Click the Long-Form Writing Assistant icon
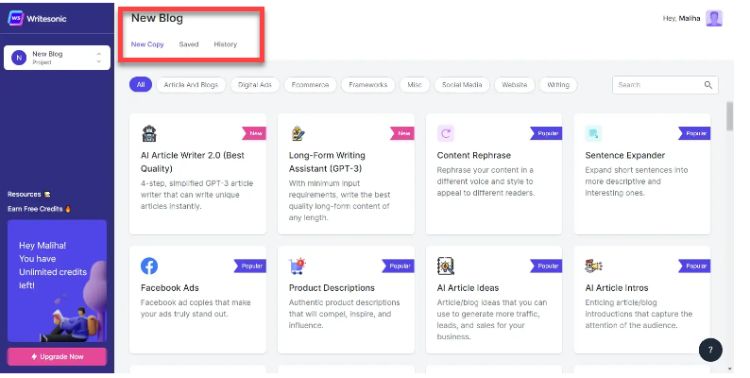 coord(298,133)
